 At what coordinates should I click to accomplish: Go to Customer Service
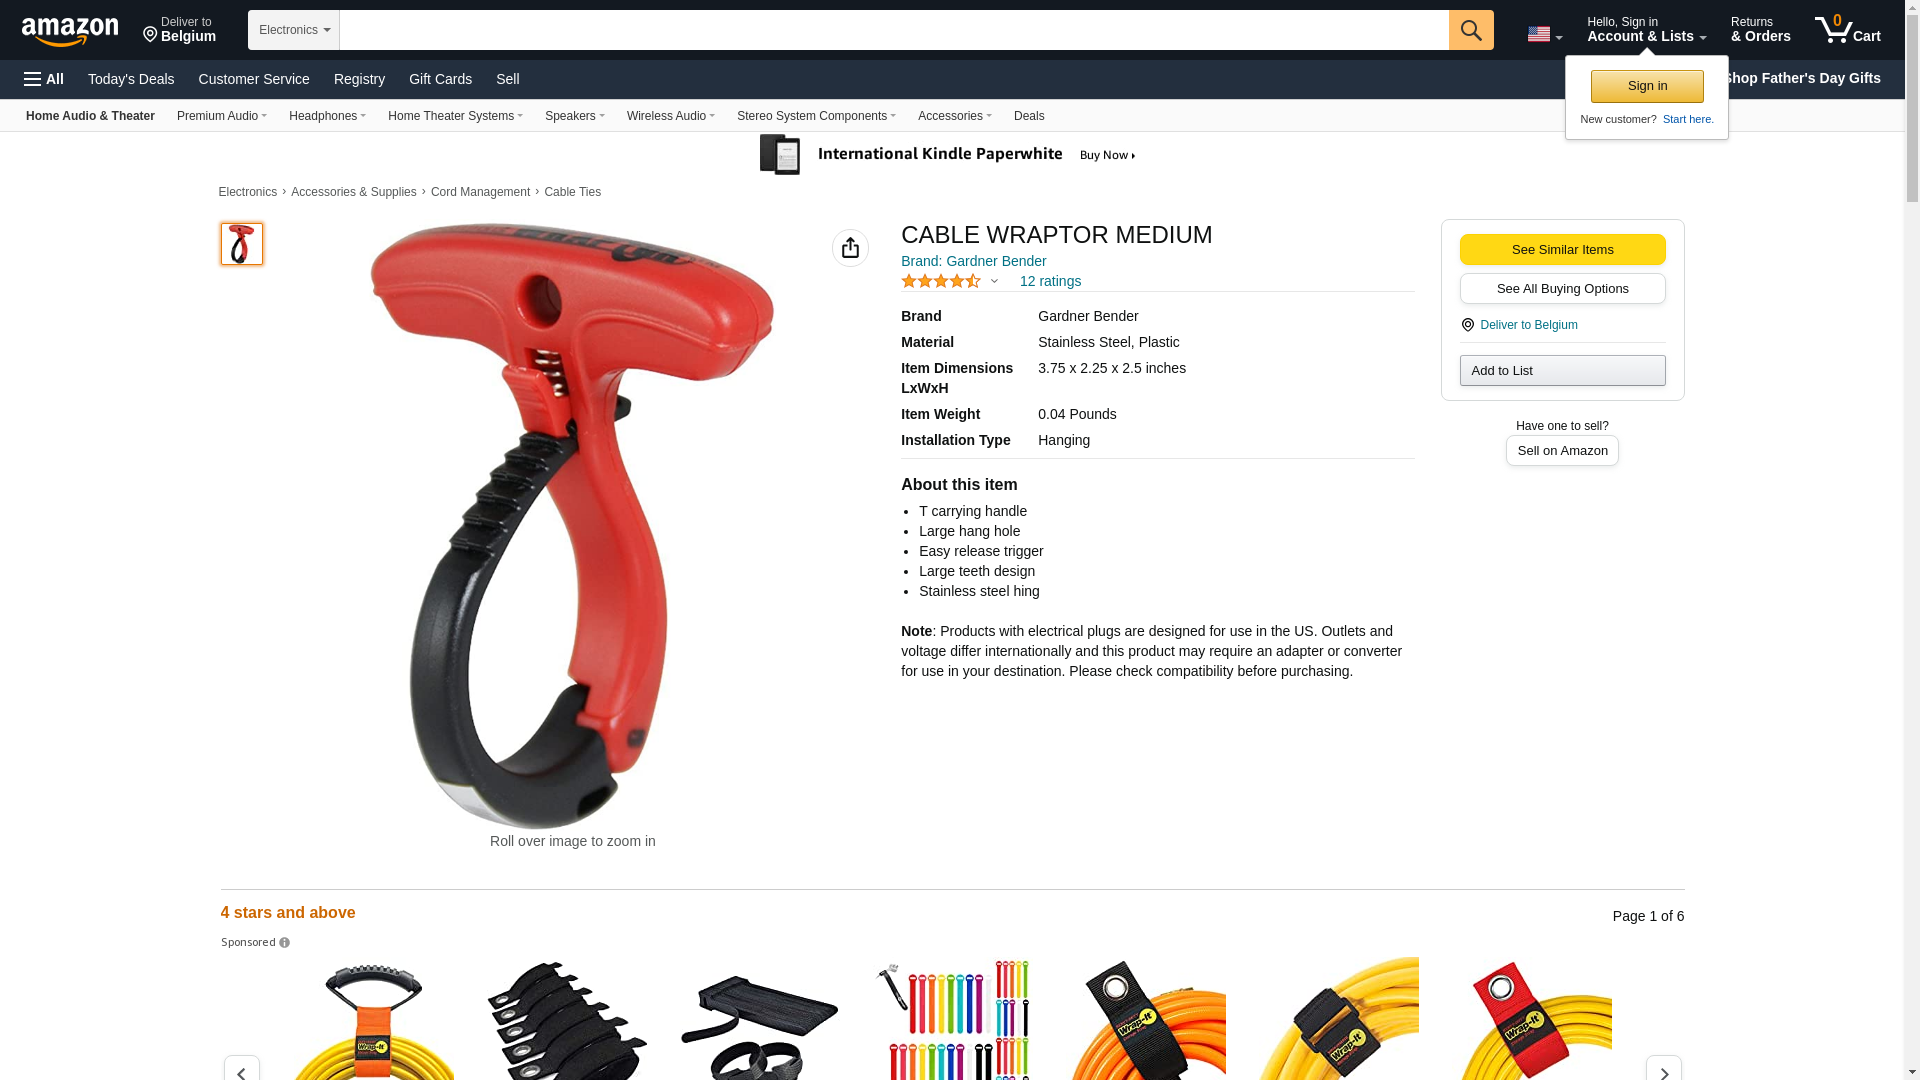[254, 79]
